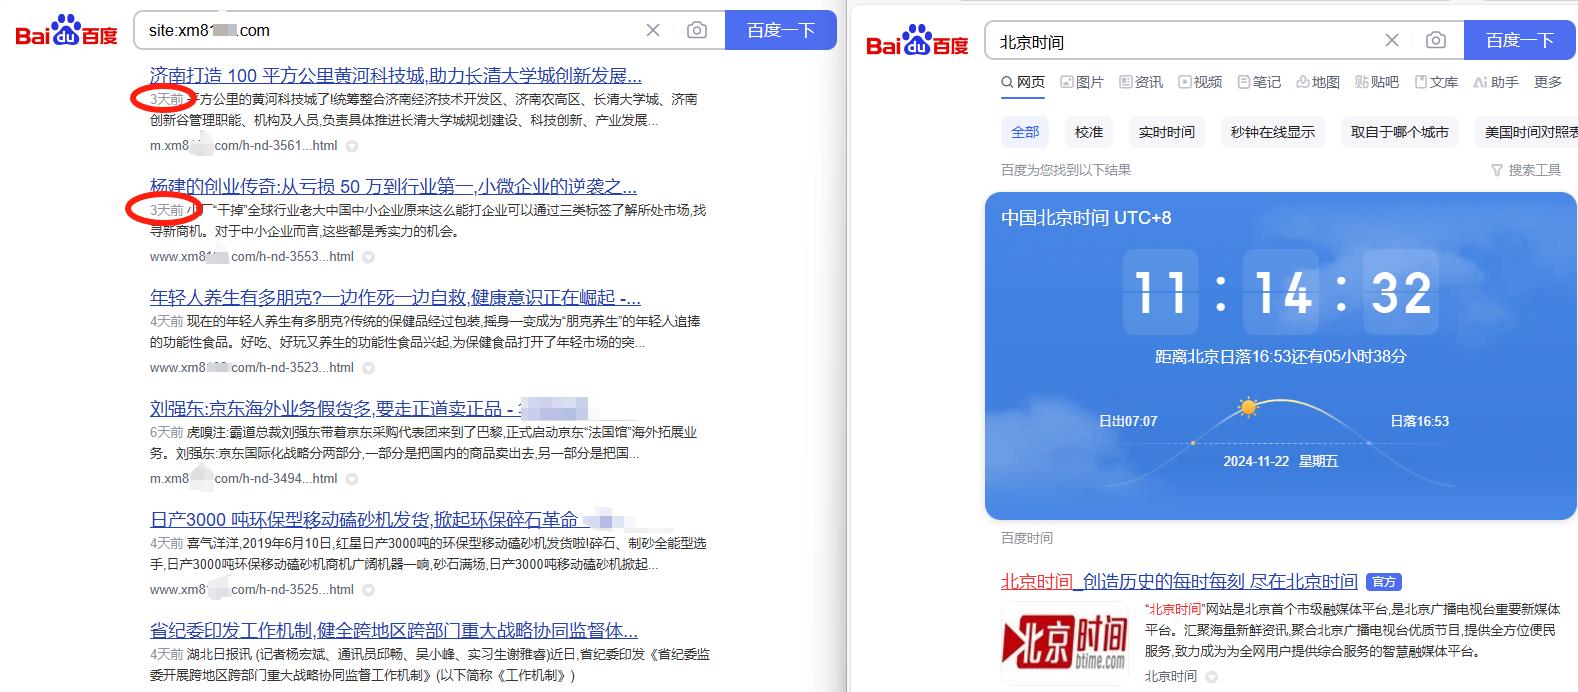
Task: Click 距离北京日落16:53 countdown text
Action: click(x=1281, y=357)
